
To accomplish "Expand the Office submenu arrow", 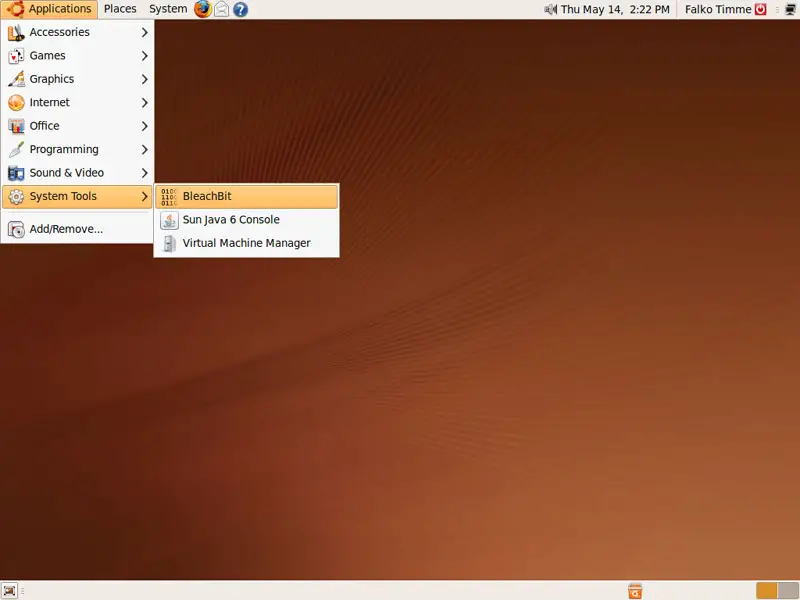I will tap(144, 126).
